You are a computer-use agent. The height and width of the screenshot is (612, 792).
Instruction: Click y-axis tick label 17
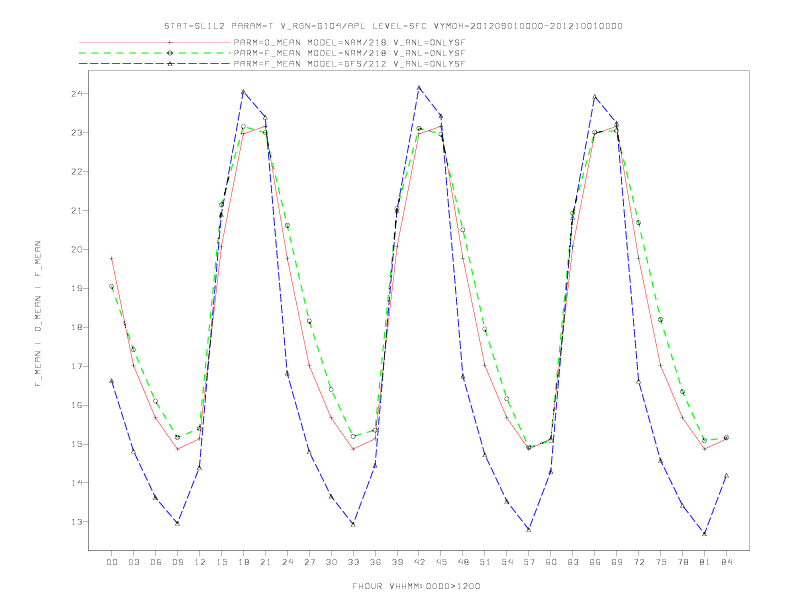(x=77, y=366)
